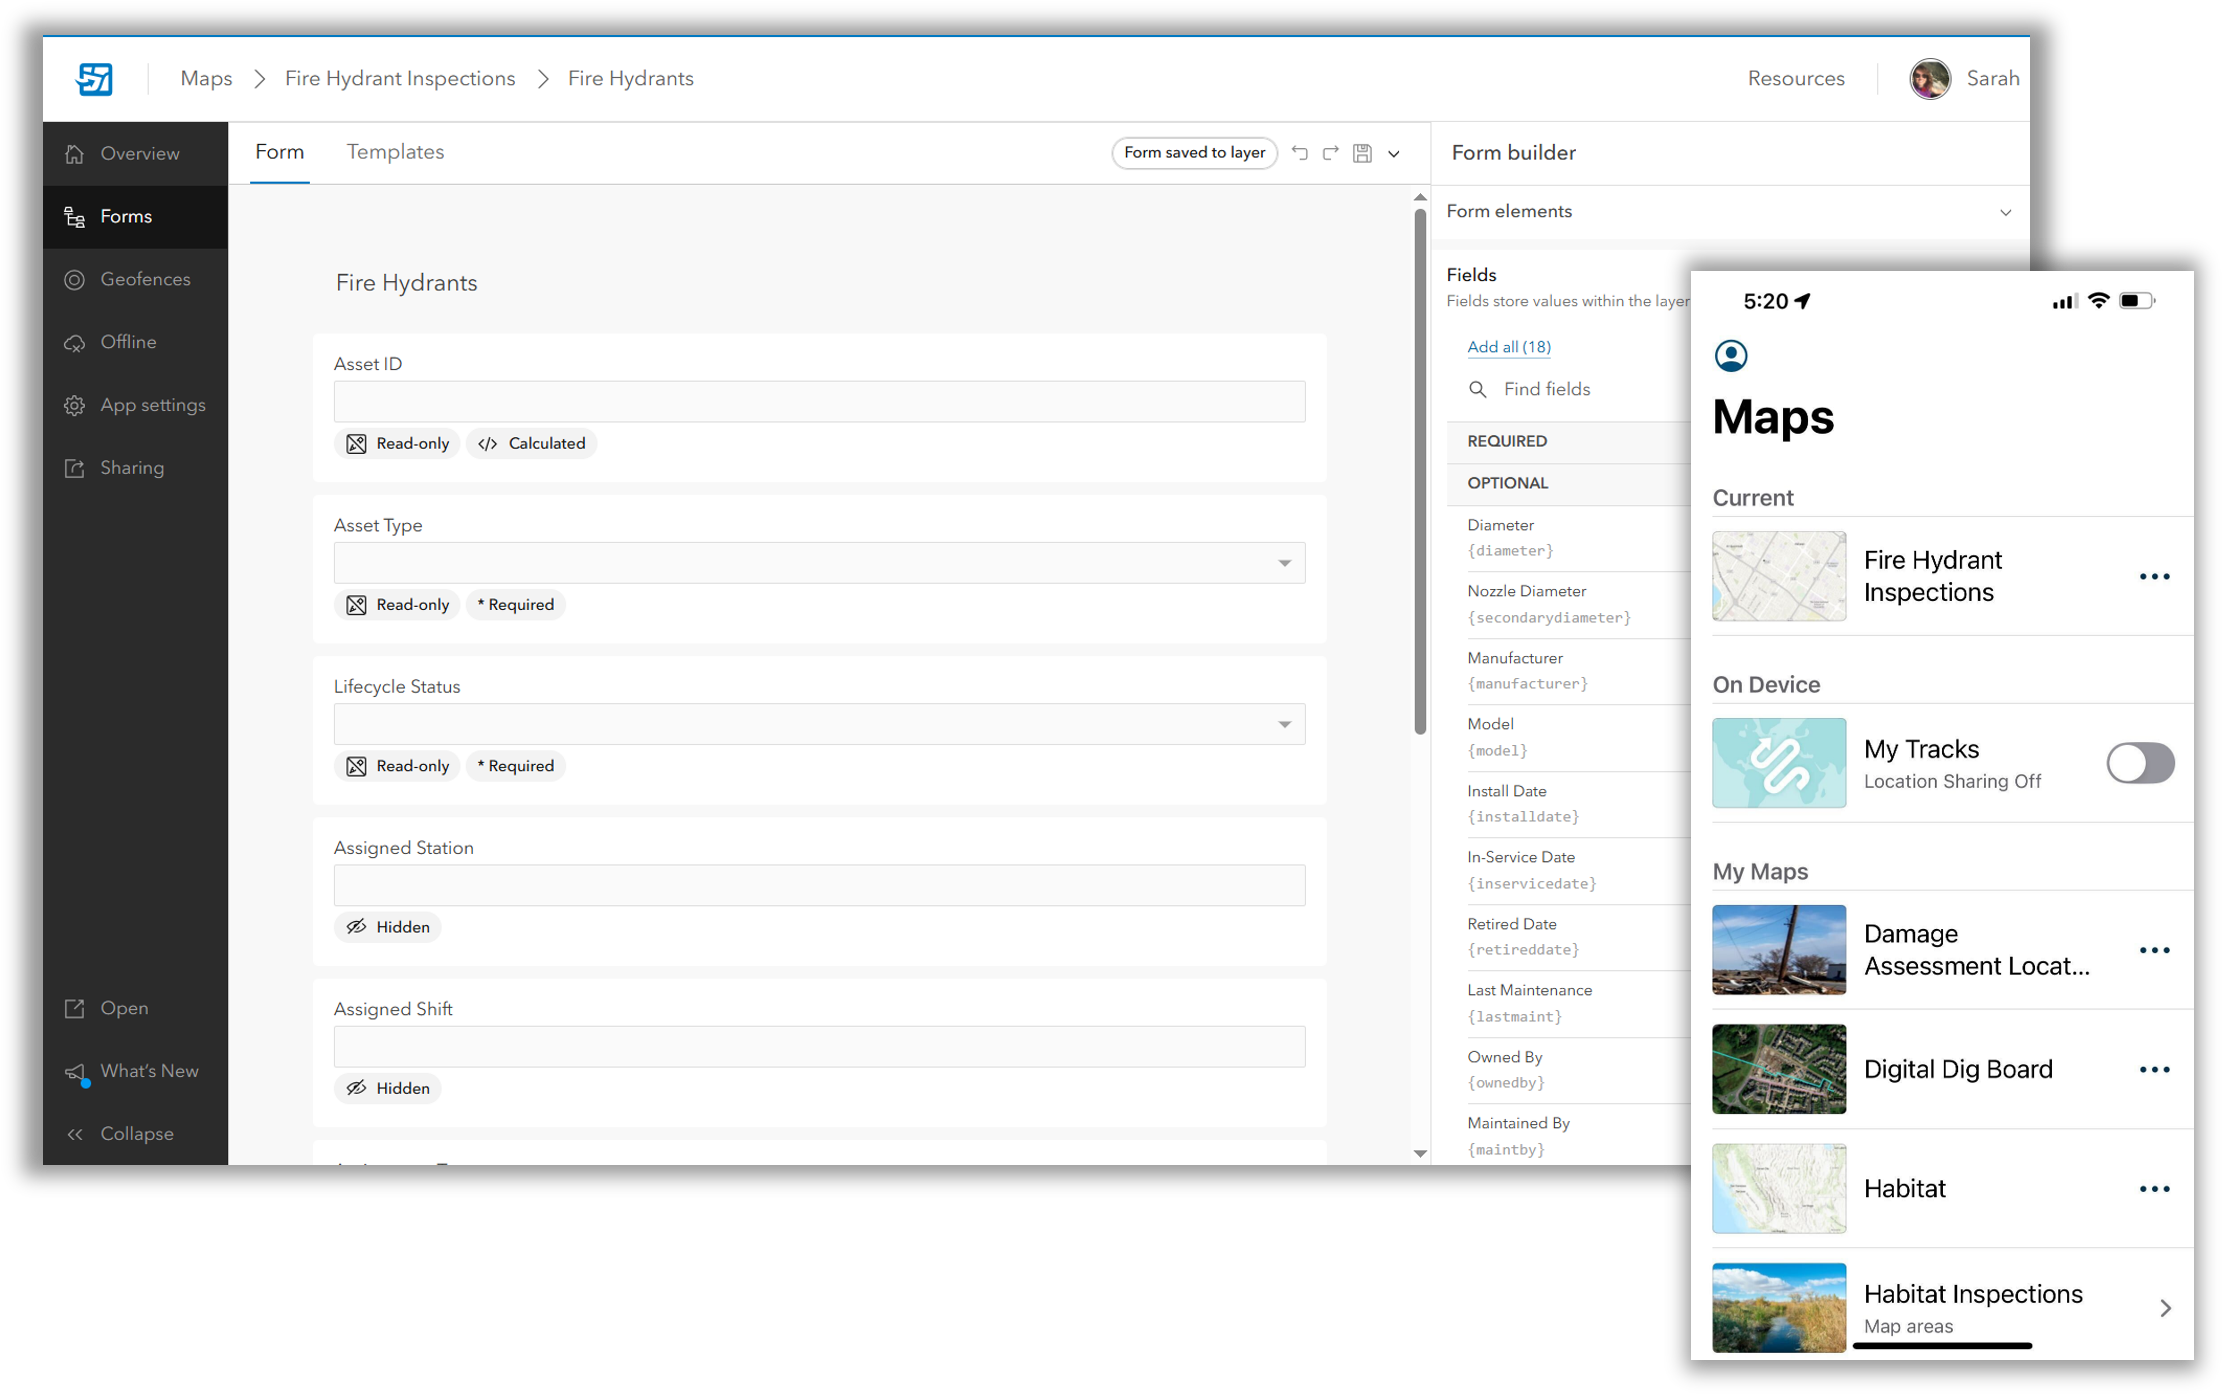The width and height of the screenshot is (2222, 1394).
Task: Open the profile icon on the mobile Maps screen
Action: coord(1731,355)
